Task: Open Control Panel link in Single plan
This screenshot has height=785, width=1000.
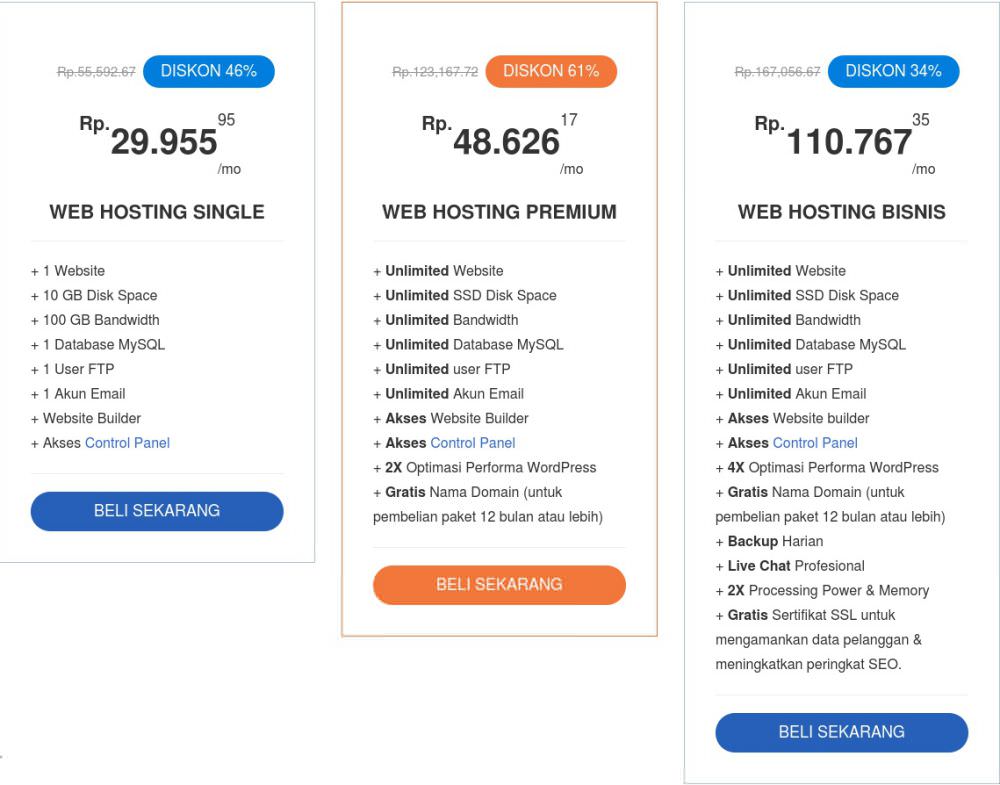Action: [x=127, y=443]
